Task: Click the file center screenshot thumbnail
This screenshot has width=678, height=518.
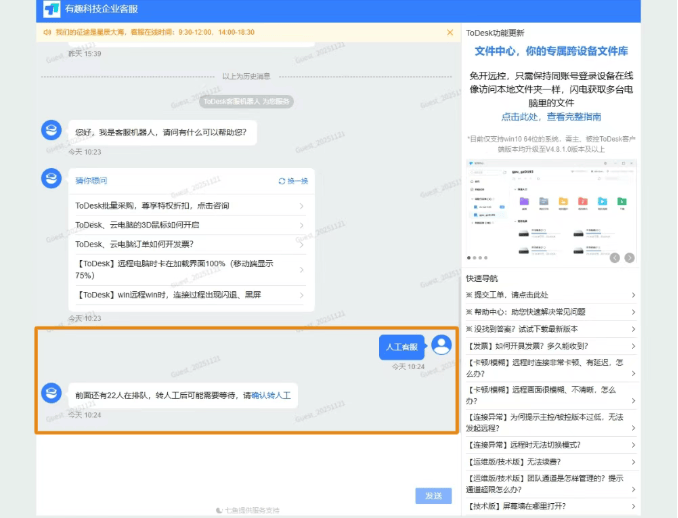Action: point(551,211)
